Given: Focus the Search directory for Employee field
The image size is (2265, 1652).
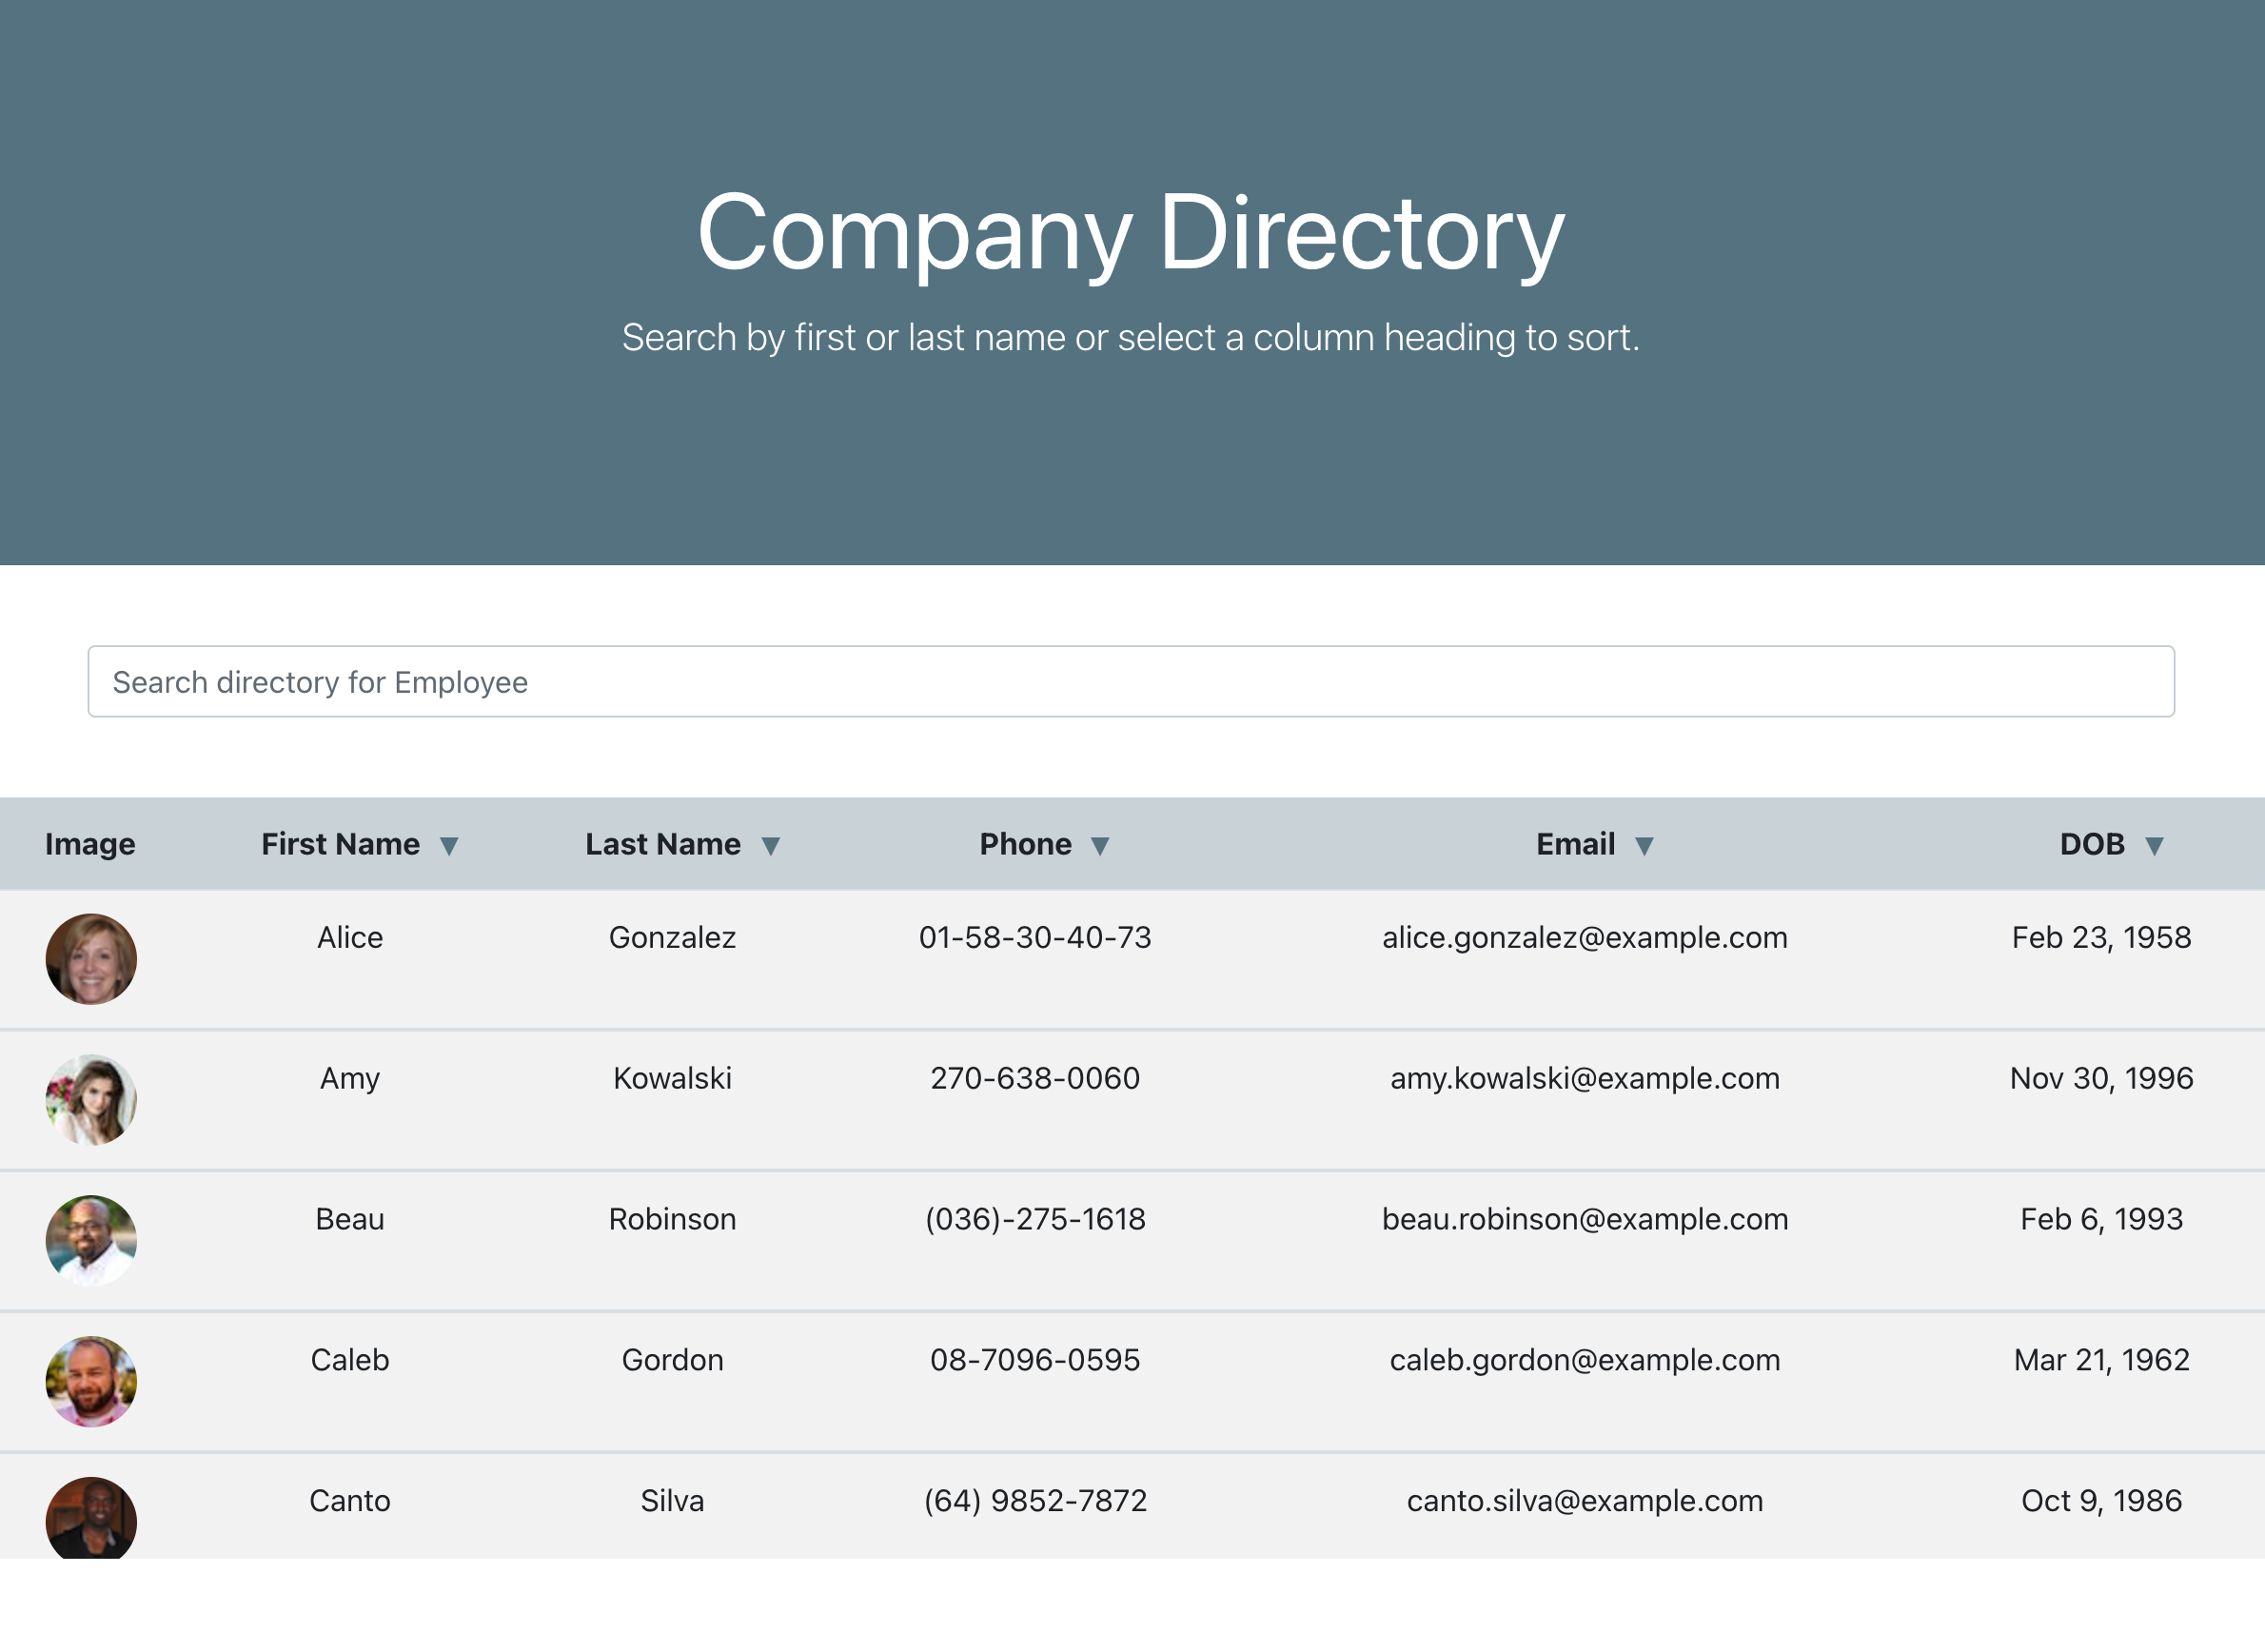Looking at the screenshot, I should [1131, 681].
